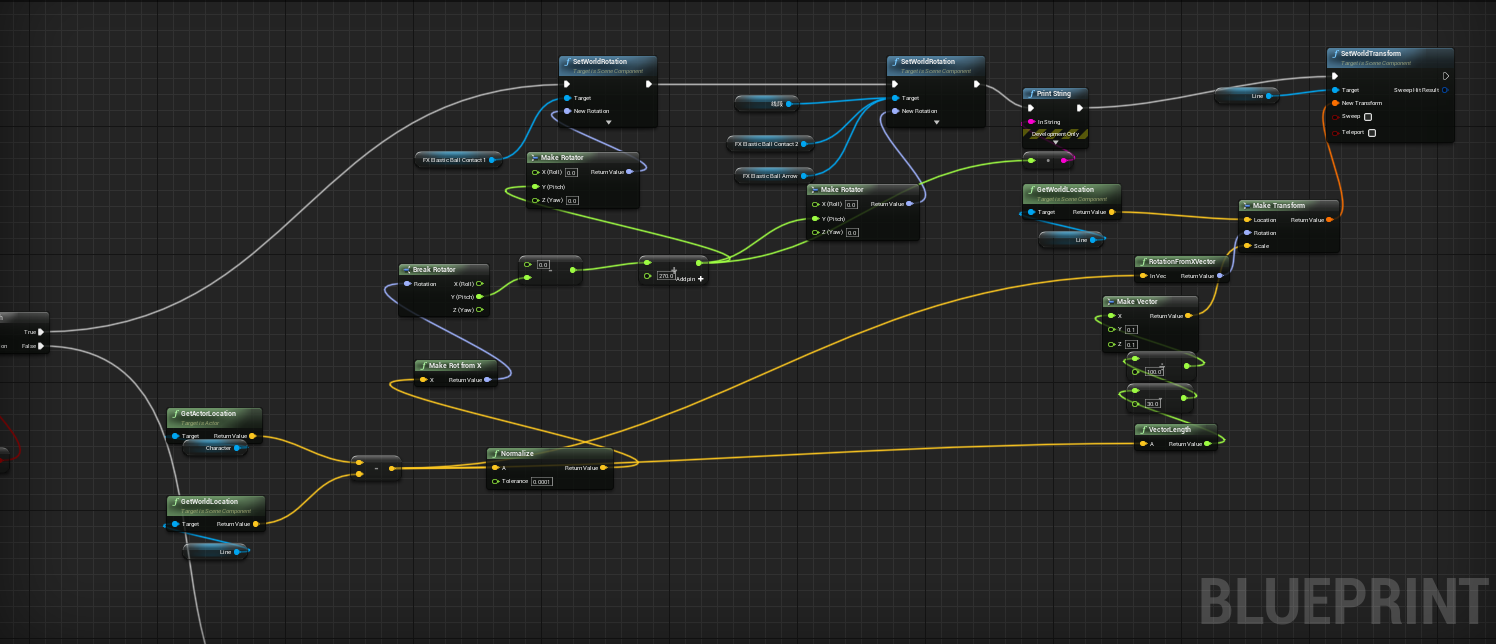Toggle the Sweep checkbox on SetWorldTransform
This screenshot has height=644, width=1496.
(1368, 117)
